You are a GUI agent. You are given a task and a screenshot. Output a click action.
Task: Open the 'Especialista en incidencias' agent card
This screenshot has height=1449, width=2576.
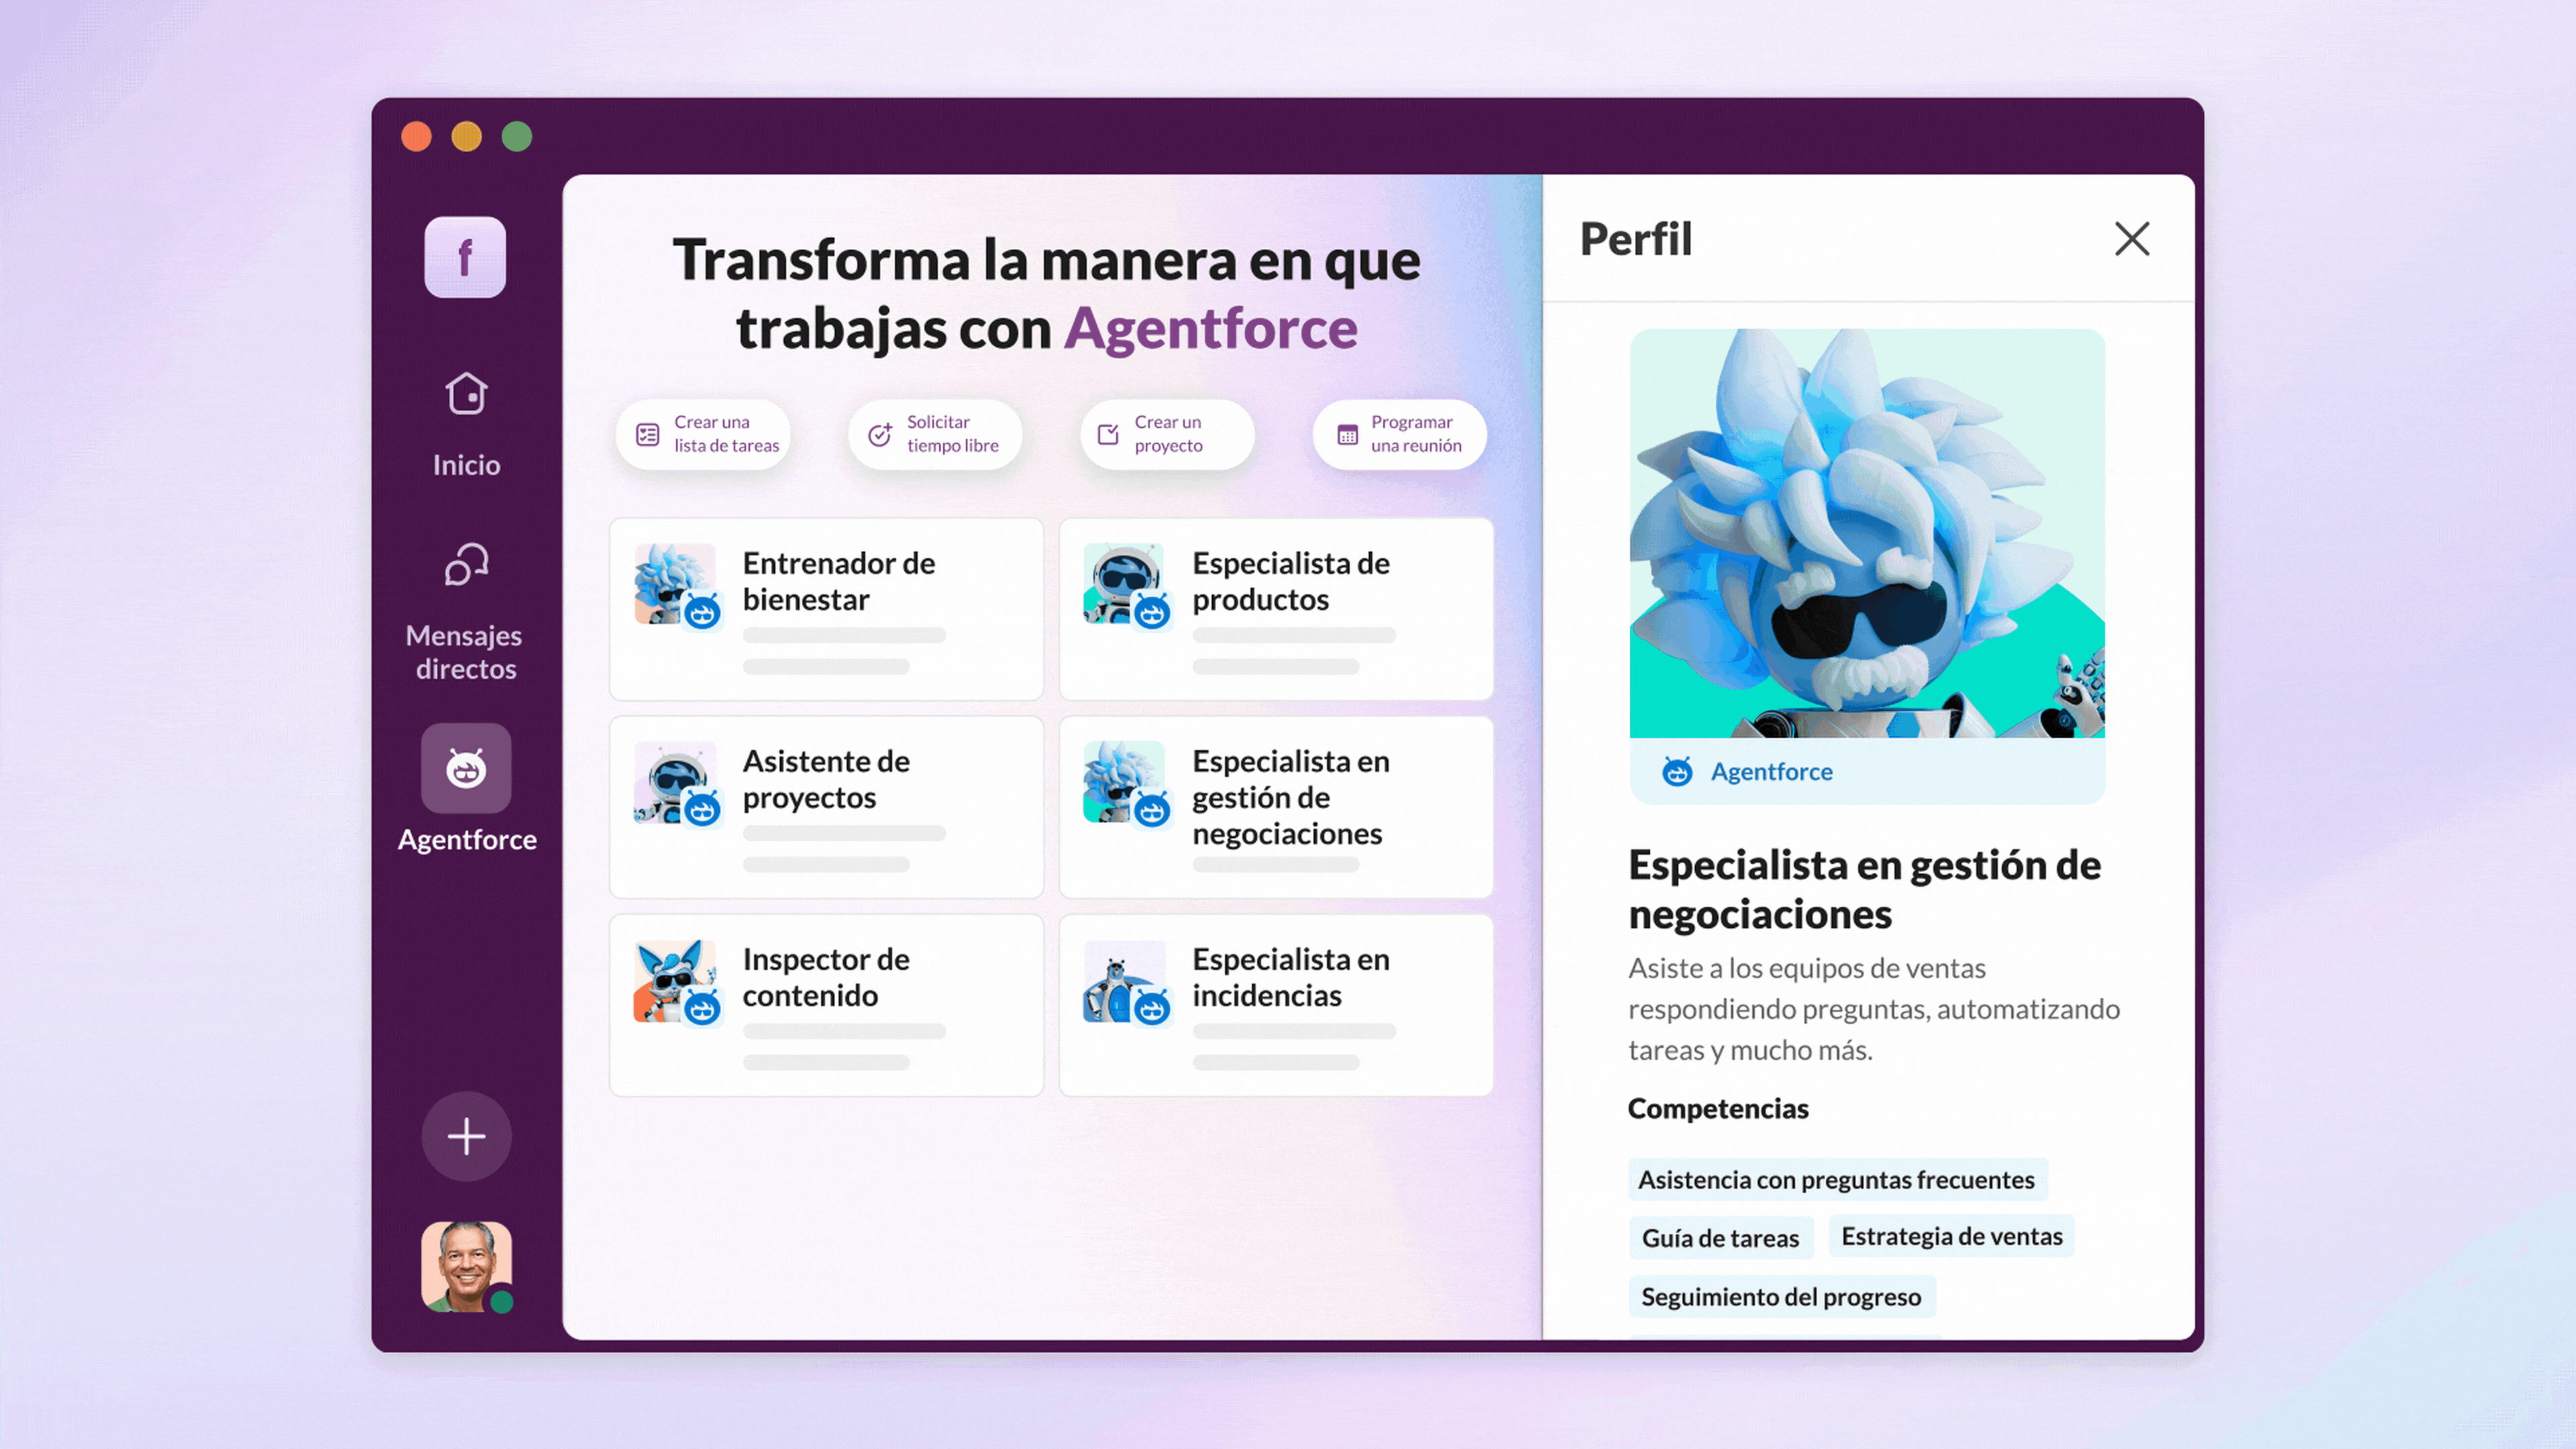[x=1277, y=1005]
